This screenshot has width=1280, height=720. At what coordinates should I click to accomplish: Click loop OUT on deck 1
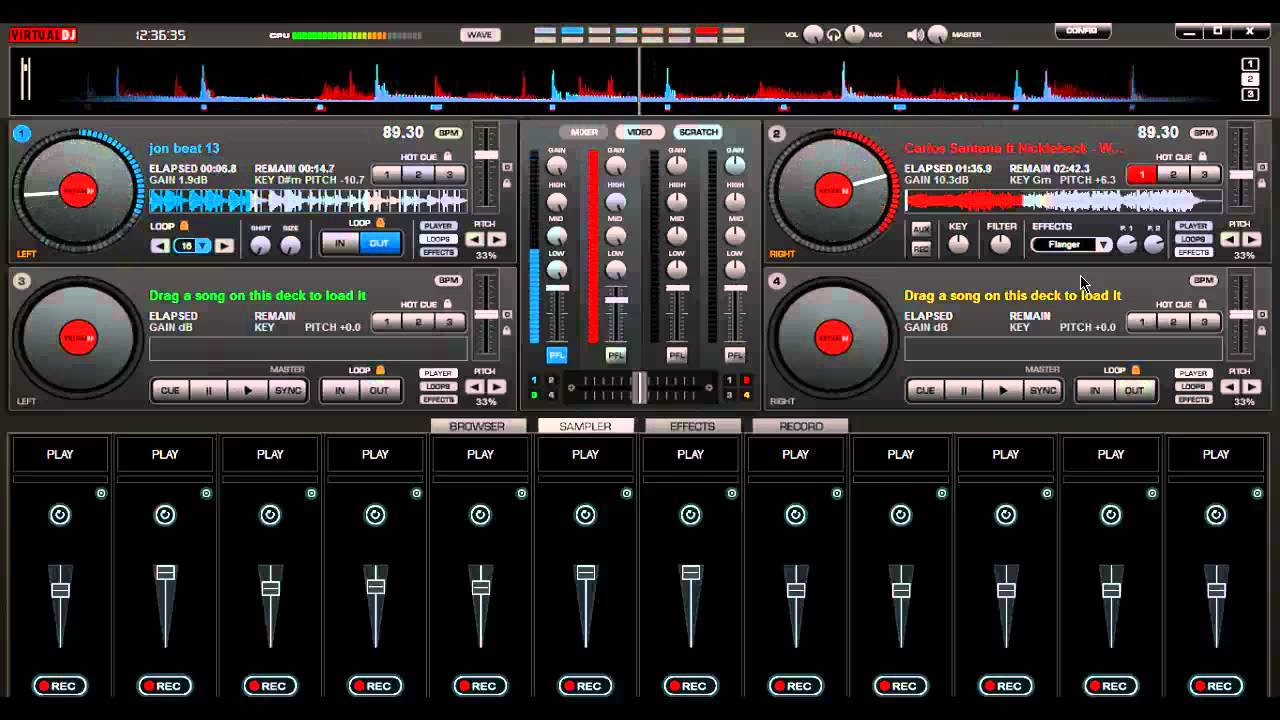click(x=380, y=243)
